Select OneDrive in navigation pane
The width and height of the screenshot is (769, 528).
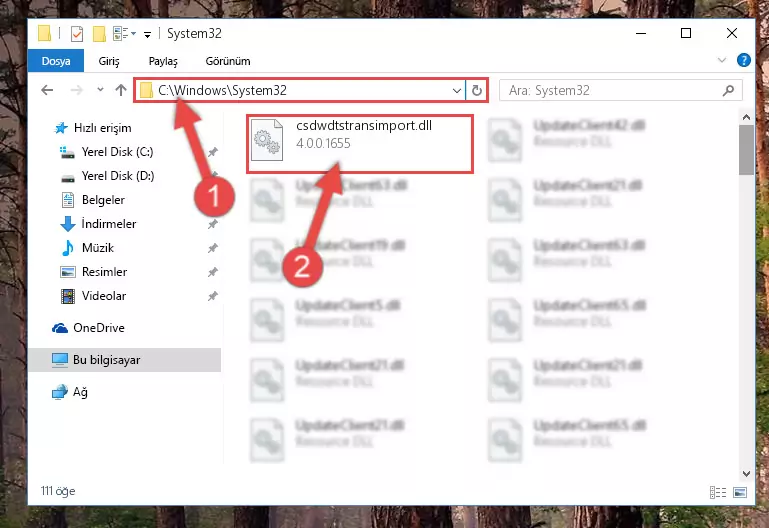pos(88,328)
